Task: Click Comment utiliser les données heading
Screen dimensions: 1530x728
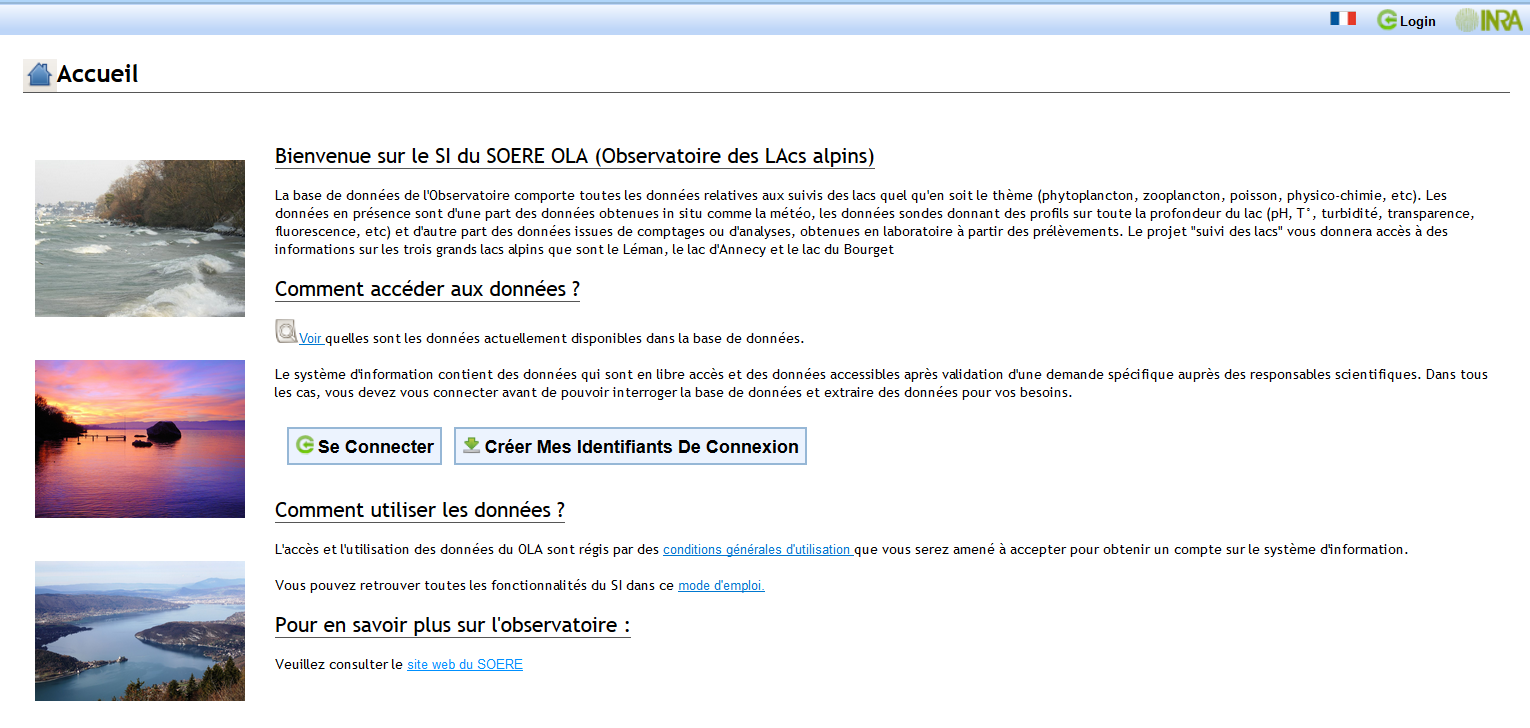Action: [x=420, y=510]
